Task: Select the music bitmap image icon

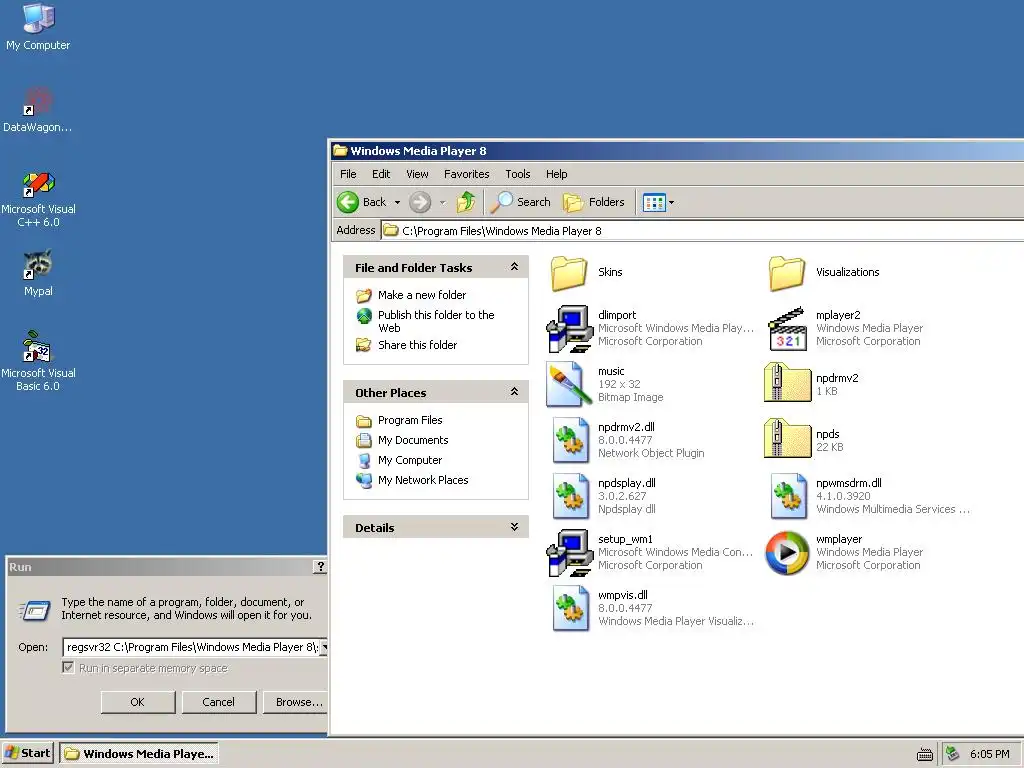Action: (x=569, y=385)
